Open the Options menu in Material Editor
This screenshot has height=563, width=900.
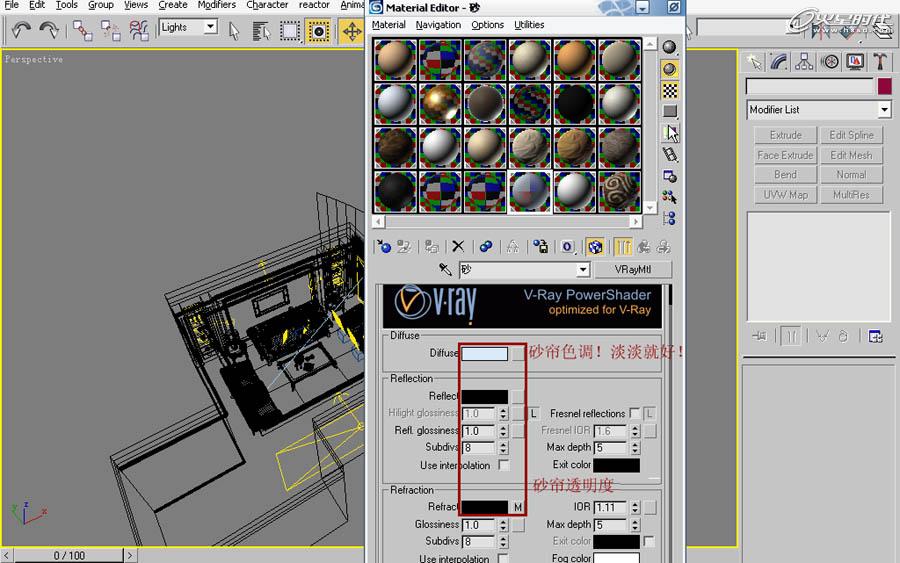[487, 25]
